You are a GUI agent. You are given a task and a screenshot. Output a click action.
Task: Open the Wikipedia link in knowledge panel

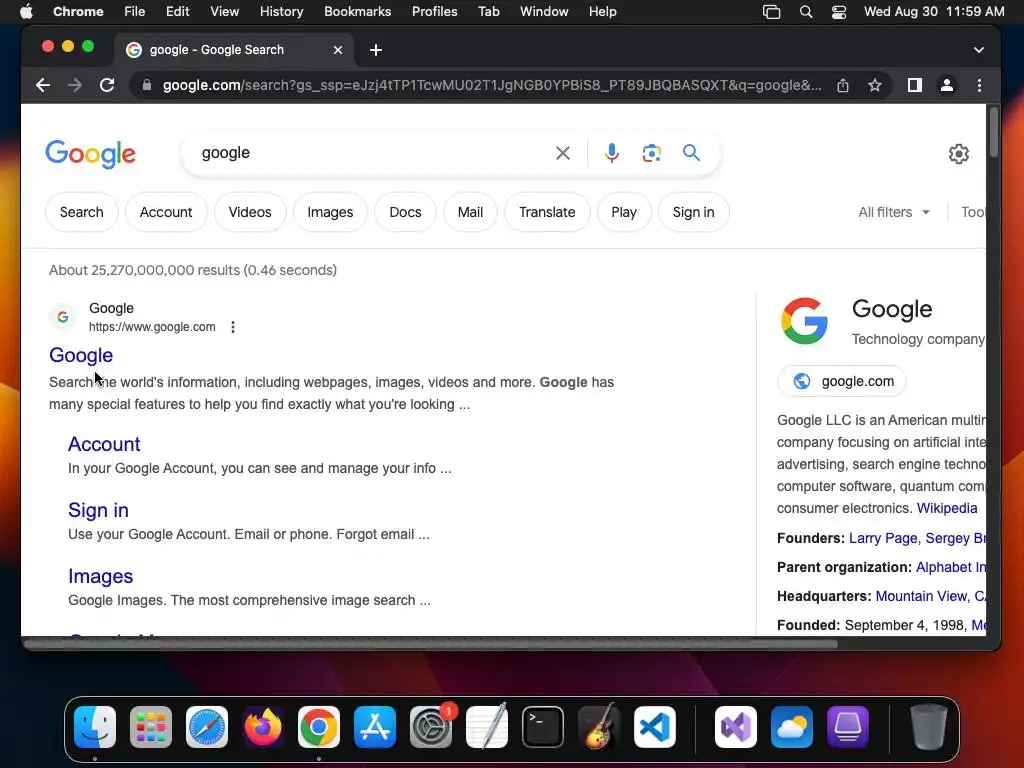point(947,508)
